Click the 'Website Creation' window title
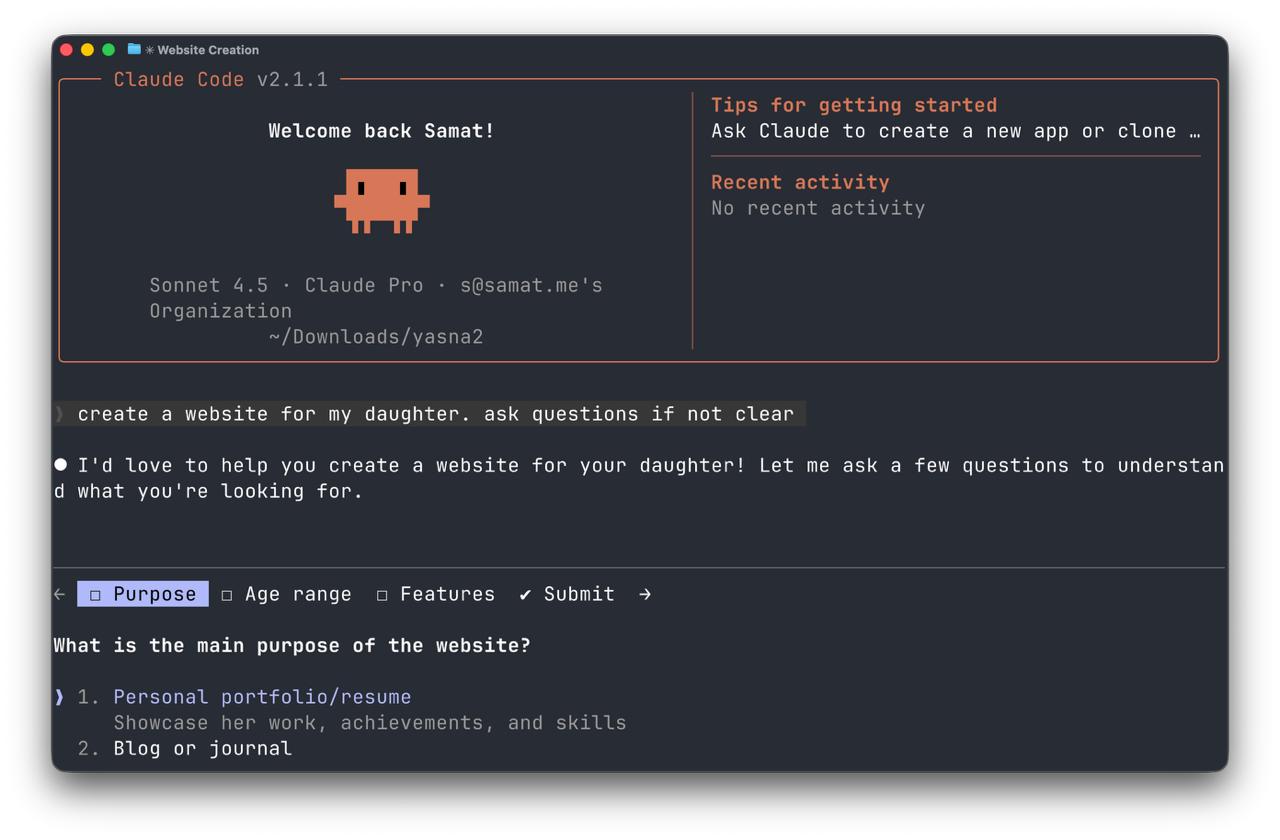 (208, 50)
